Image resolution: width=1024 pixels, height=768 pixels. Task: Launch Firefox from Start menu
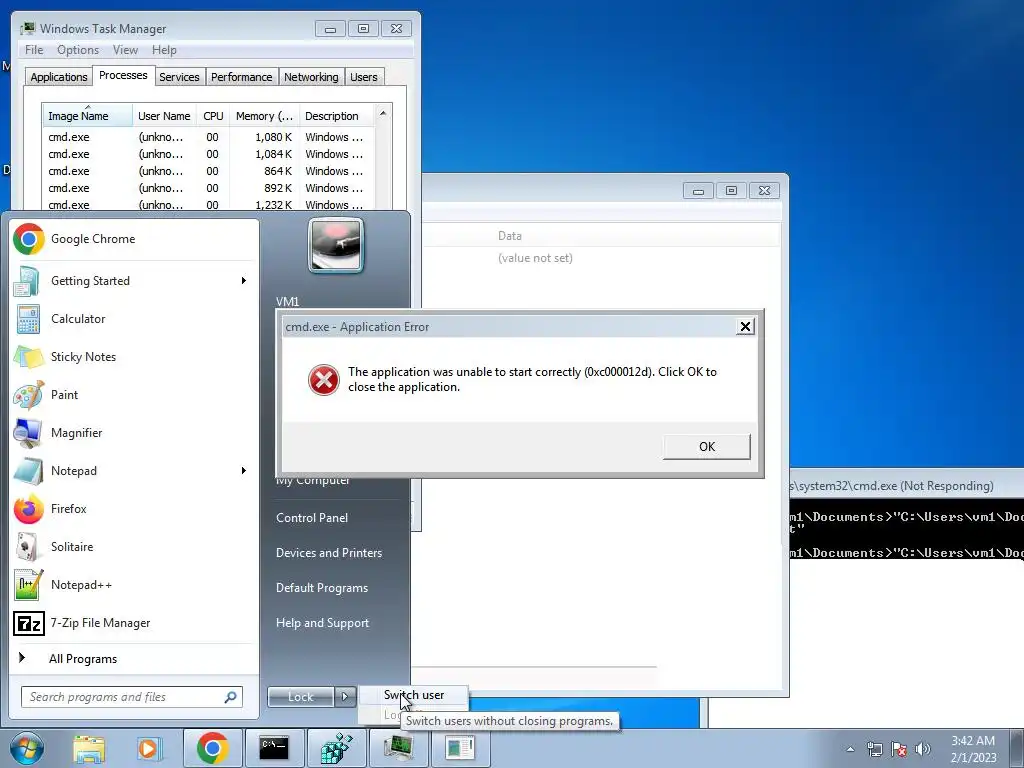tap(134, 509)
